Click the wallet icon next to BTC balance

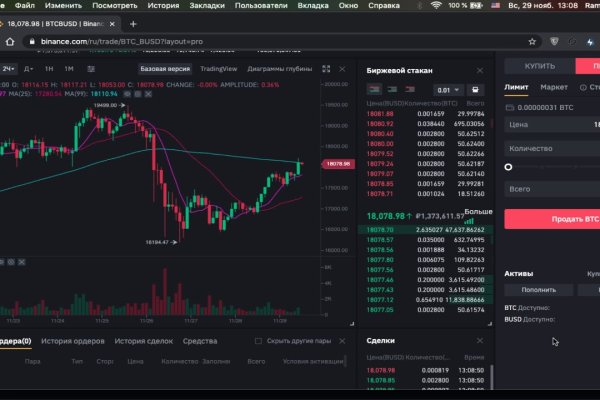509,105
